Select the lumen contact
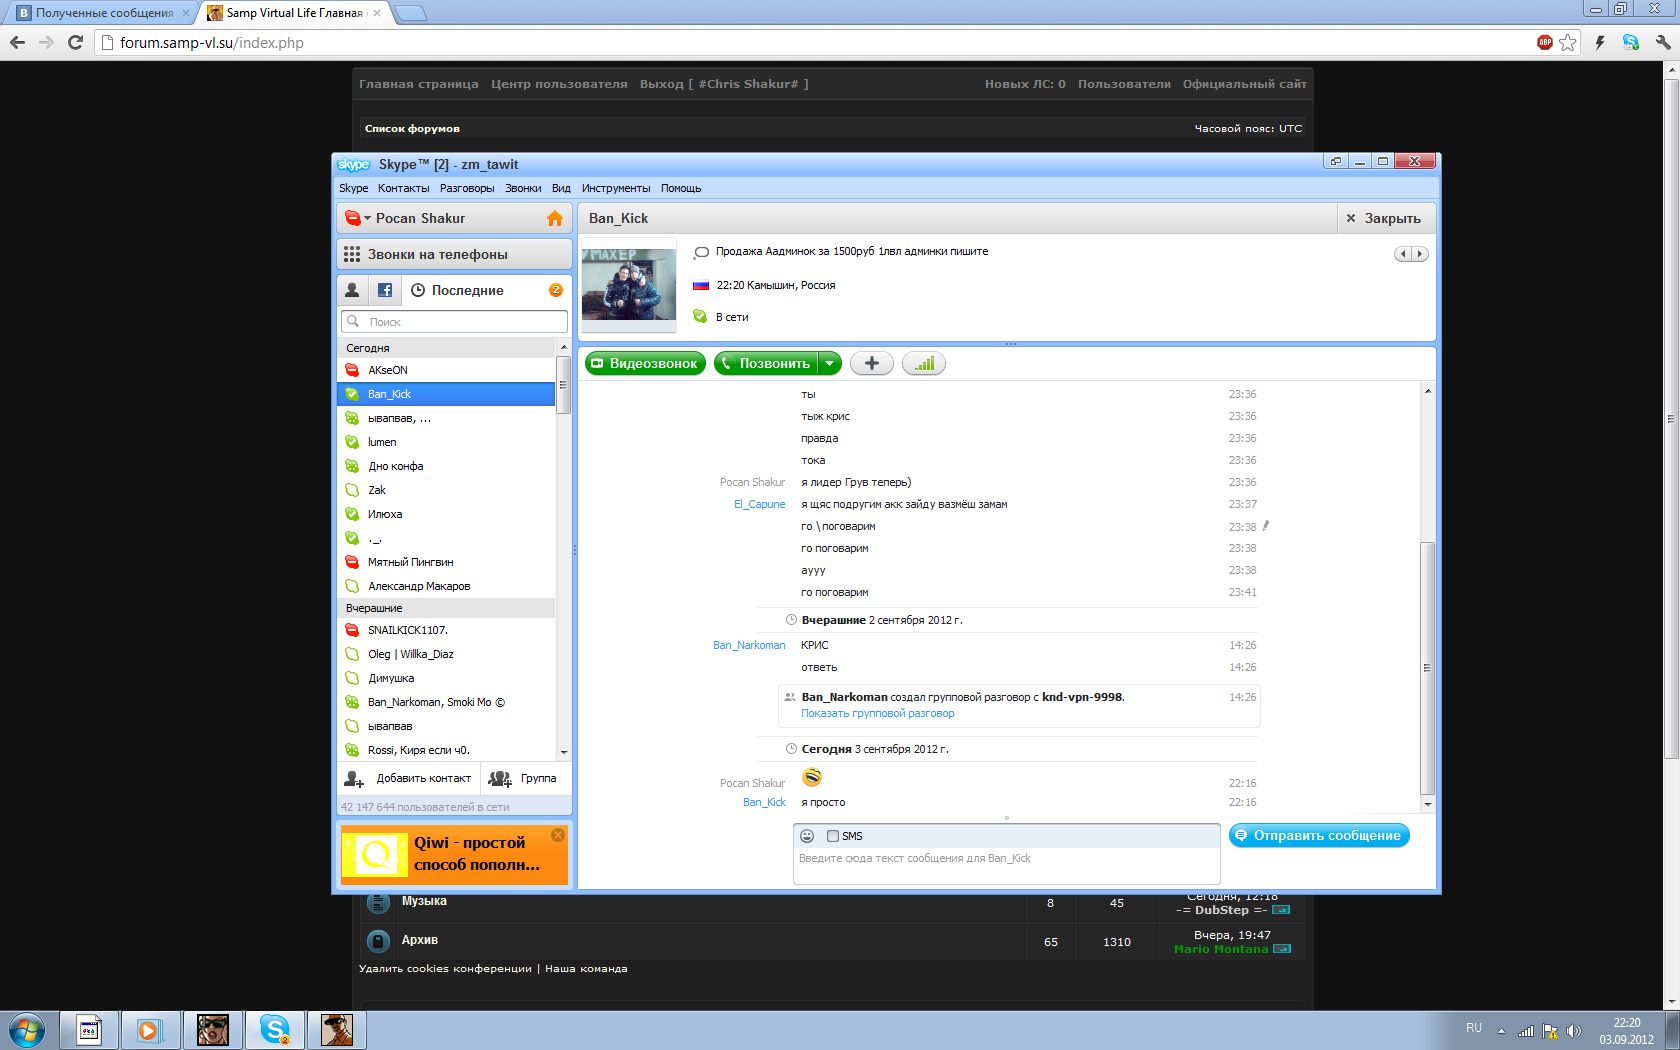 click(446, 442)
